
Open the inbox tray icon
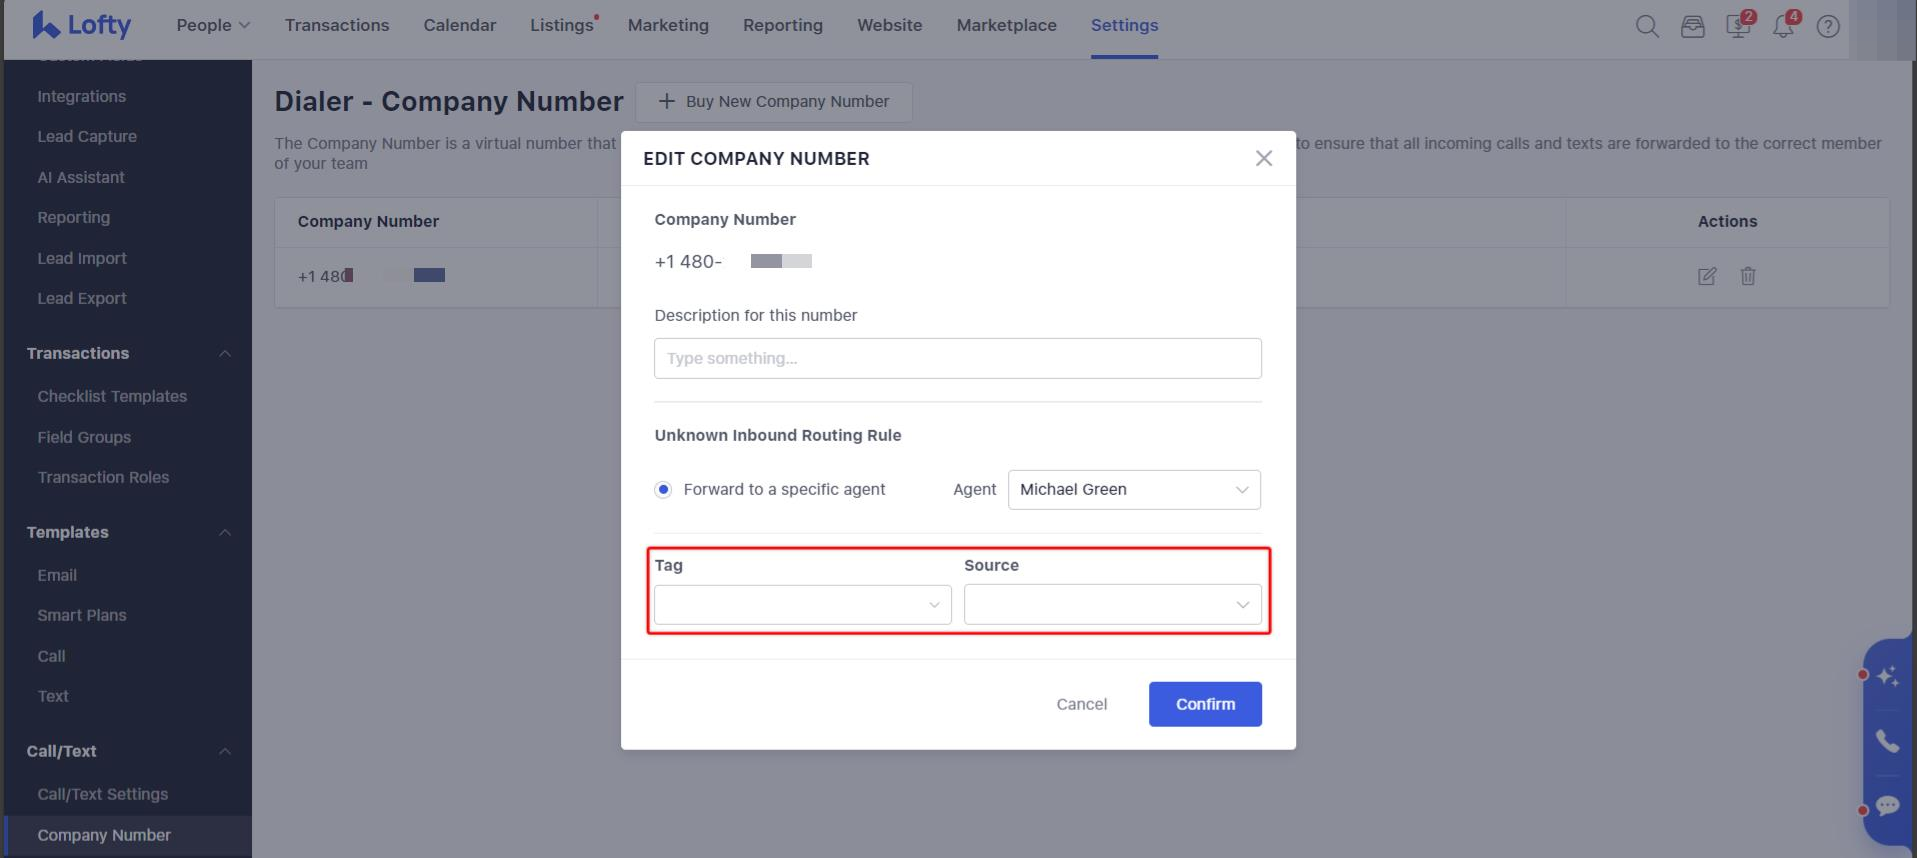pyautogui.click(x=1692, y=27)
